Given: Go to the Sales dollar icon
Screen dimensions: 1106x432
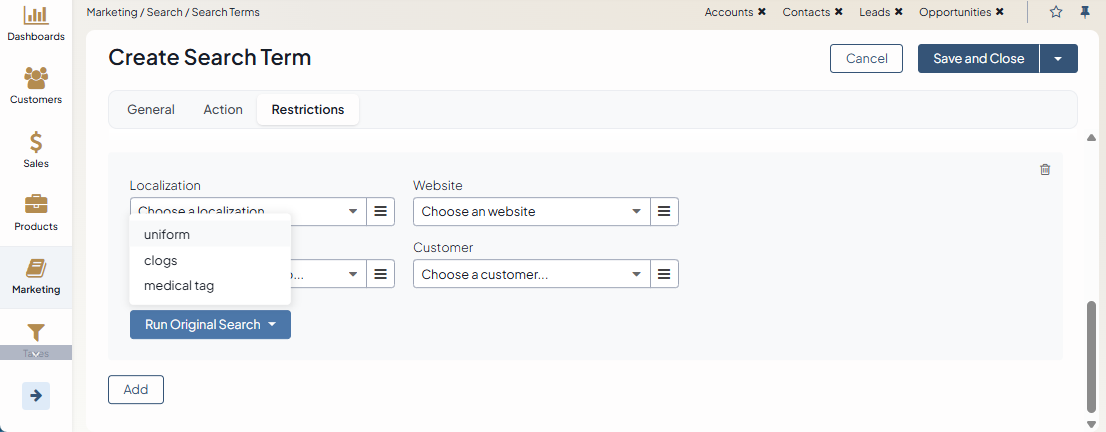Looking at the screenshot, I should coord(36,142).
